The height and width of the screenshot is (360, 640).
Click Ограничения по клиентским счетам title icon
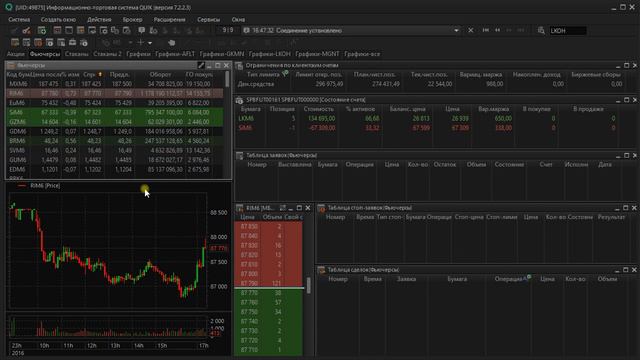point(240,65)
